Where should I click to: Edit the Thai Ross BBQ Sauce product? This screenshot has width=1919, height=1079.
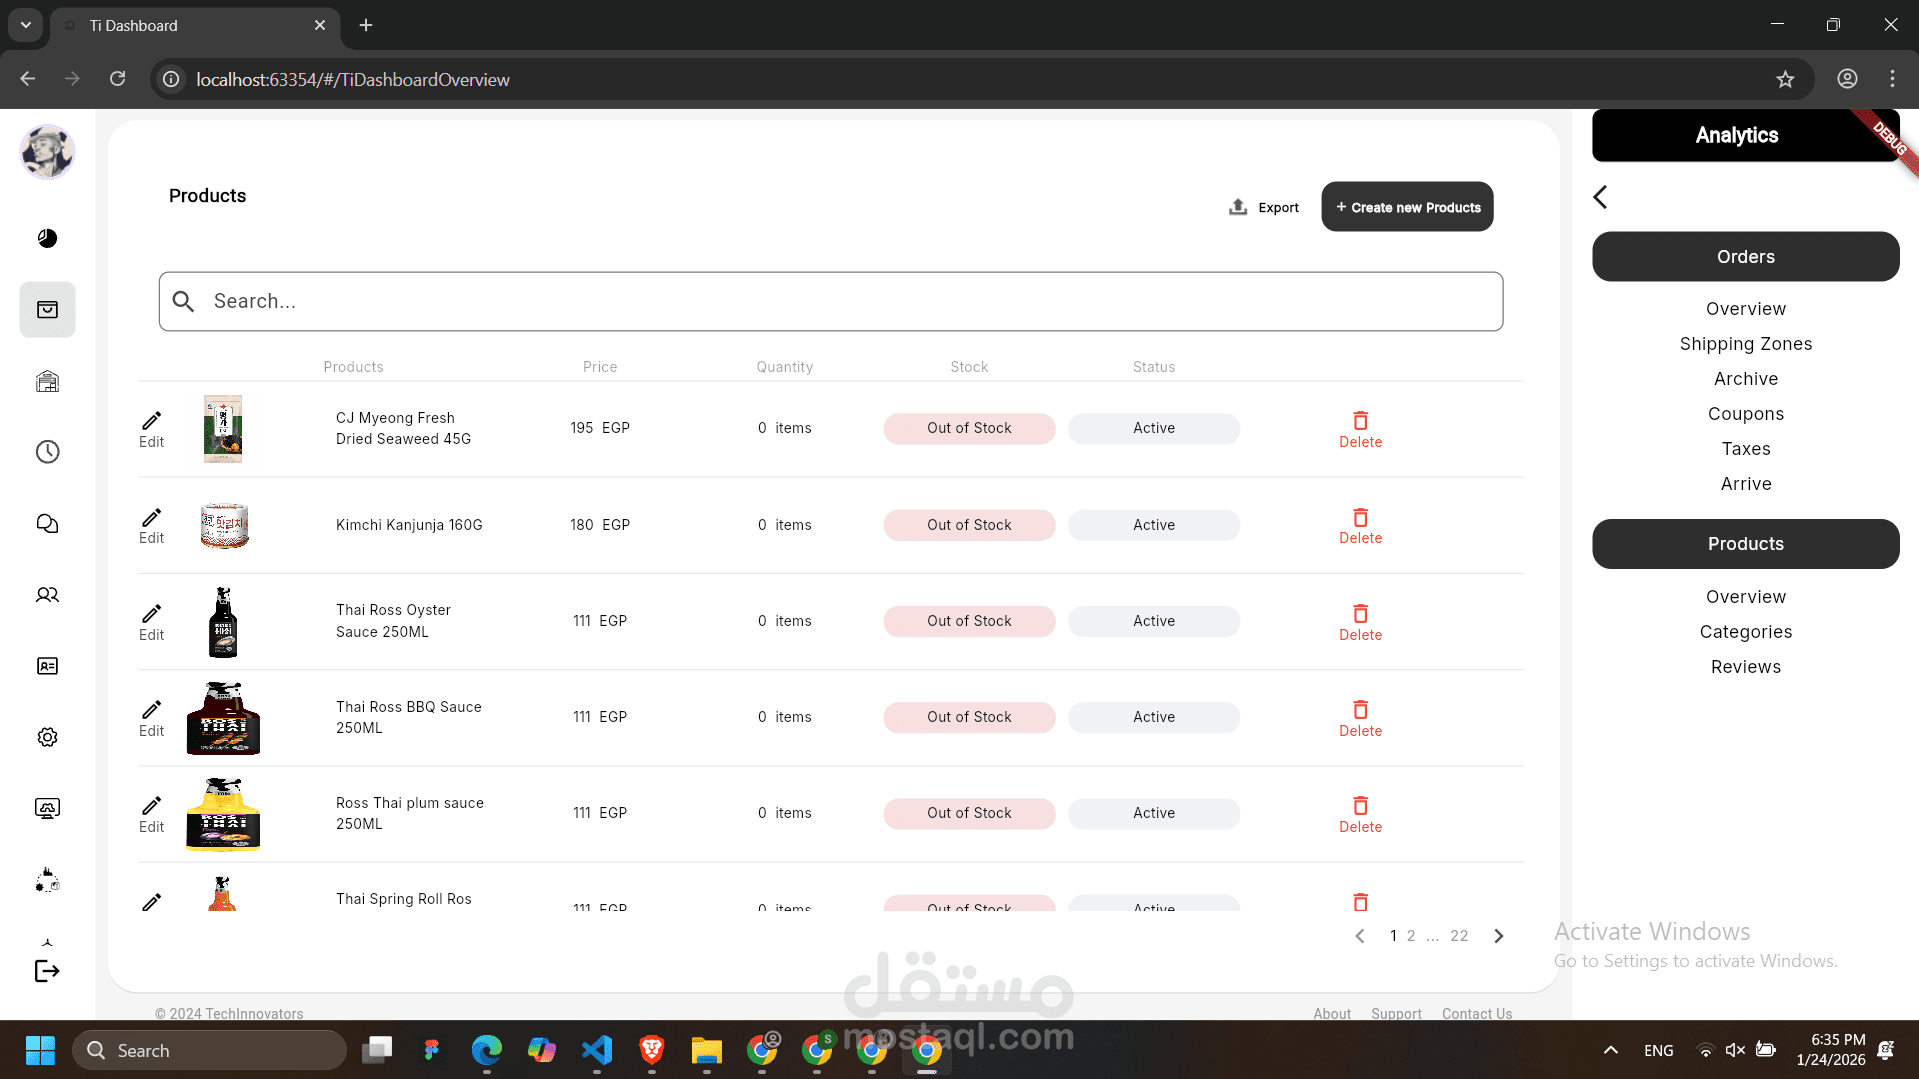[152, 719]
